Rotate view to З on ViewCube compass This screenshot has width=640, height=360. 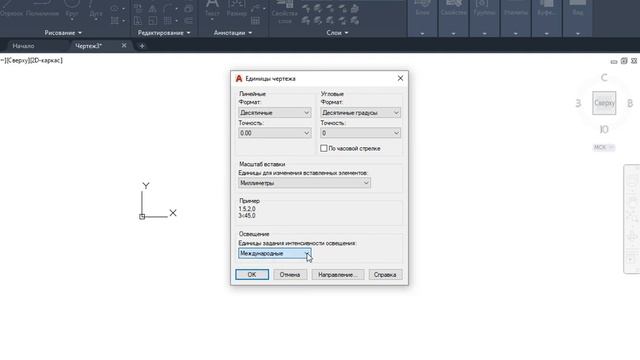point(578,103)
